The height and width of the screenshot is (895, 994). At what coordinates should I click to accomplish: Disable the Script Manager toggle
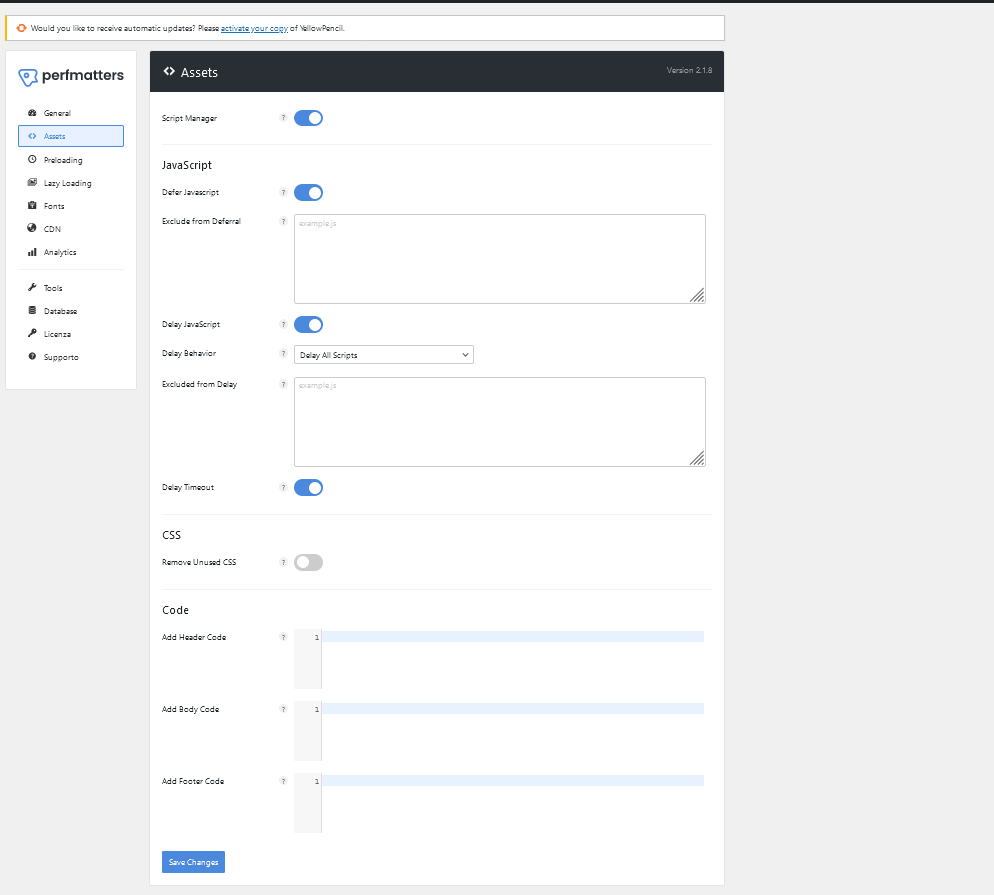pyautogui.click(x=309, y=118)
